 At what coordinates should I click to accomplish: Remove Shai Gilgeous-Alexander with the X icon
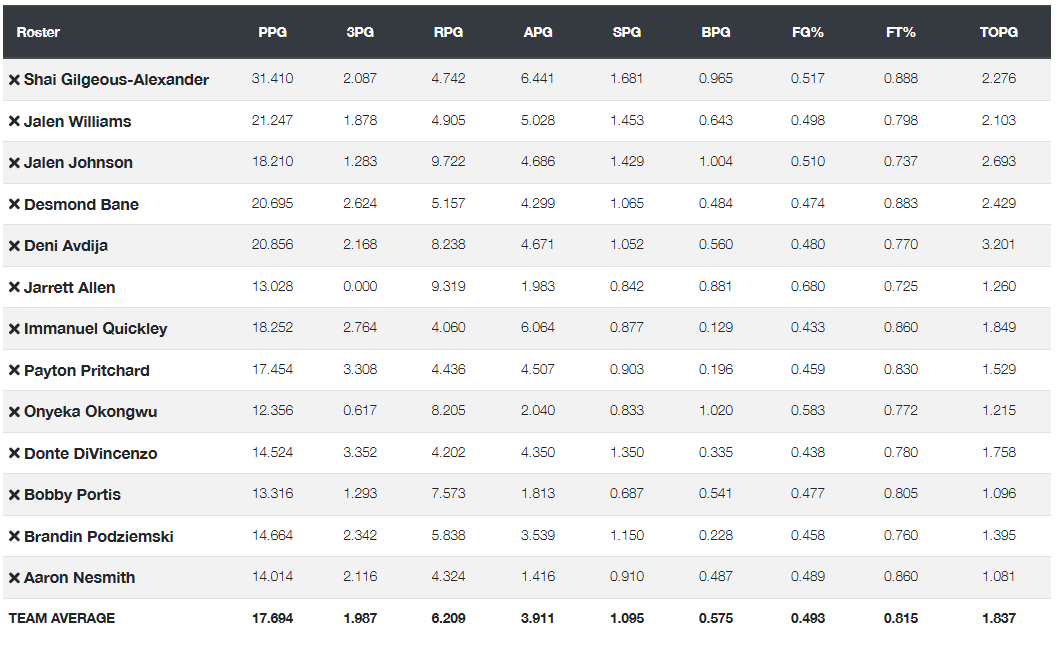pos(14,80)
